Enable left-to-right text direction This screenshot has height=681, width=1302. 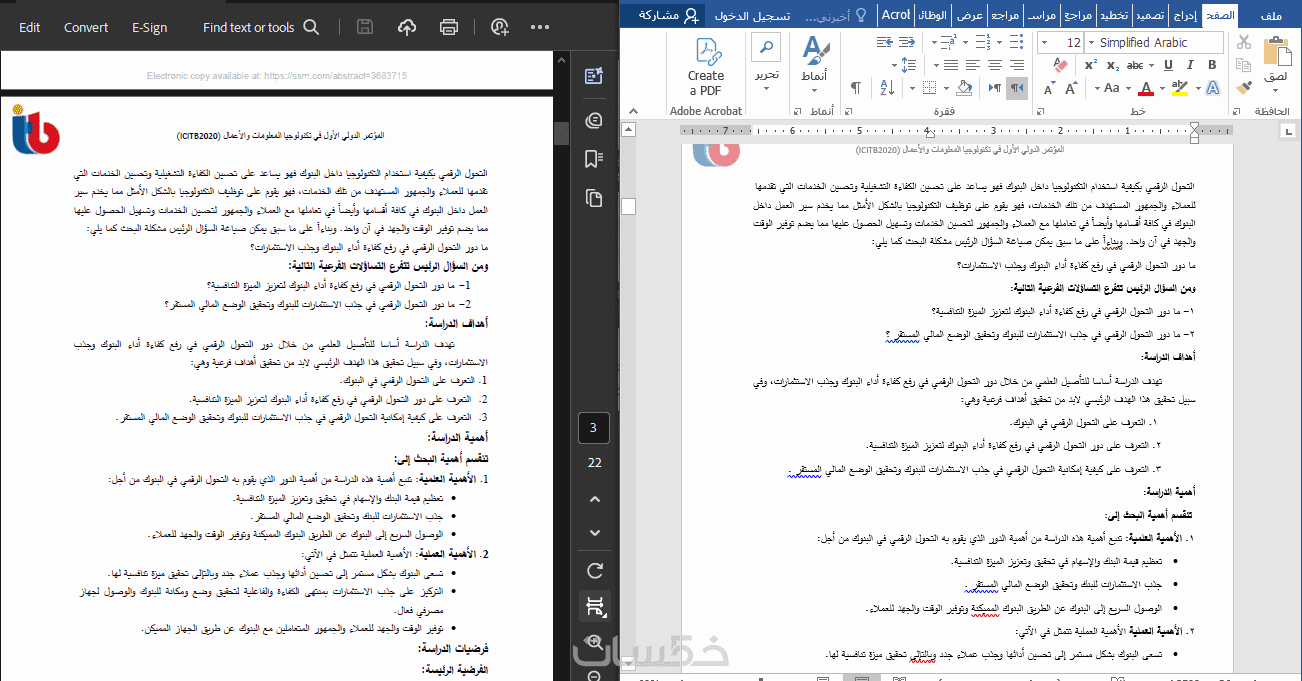pos(995,88)
